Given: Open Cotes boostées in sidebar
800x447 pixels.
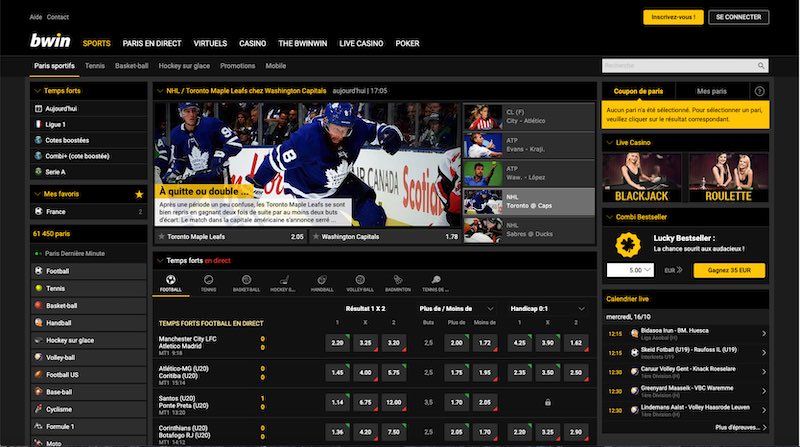Looking at the screenshot, I should pos(89,140).
